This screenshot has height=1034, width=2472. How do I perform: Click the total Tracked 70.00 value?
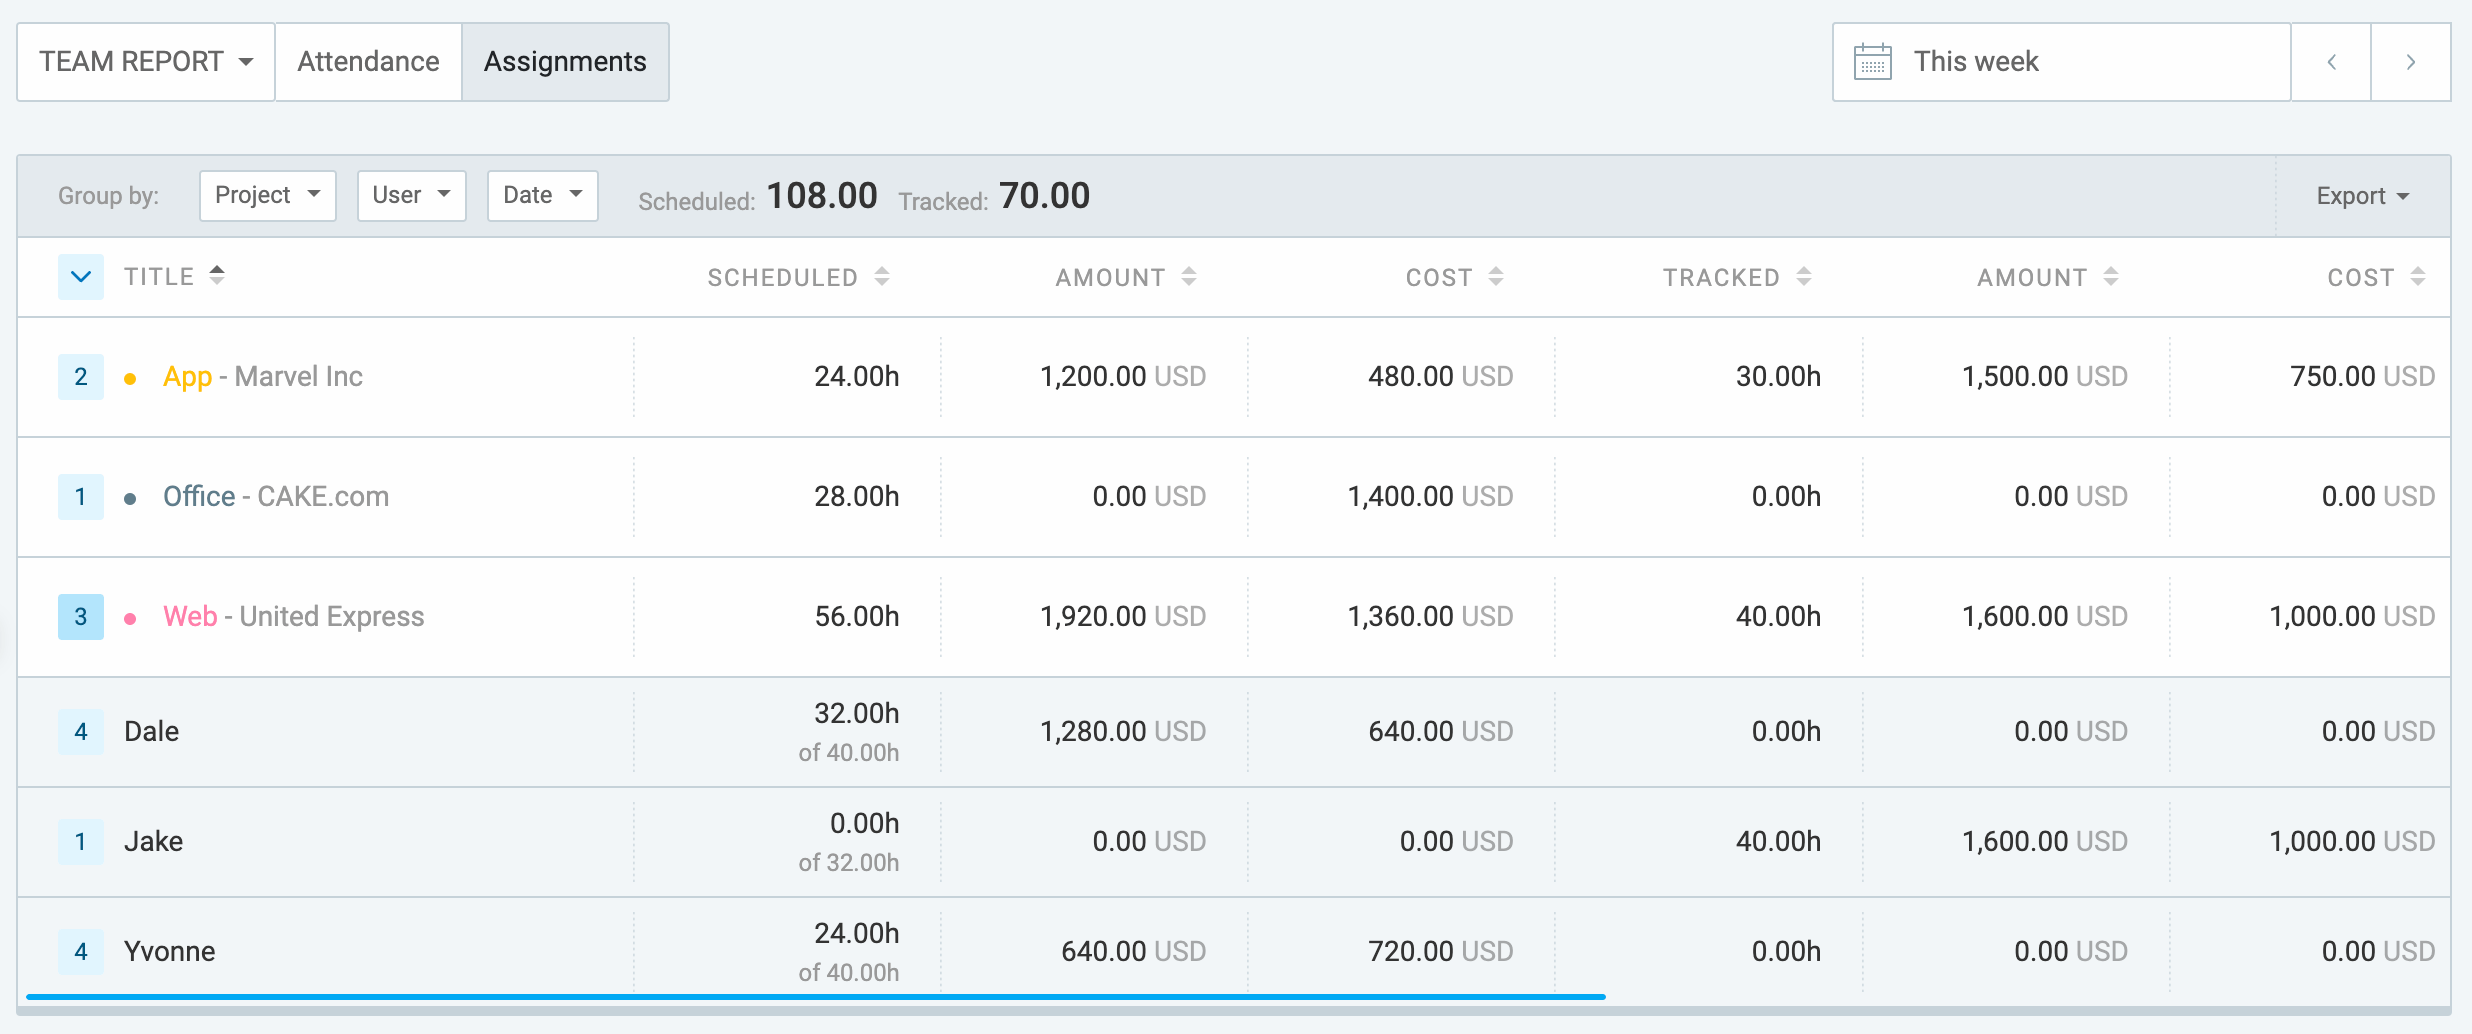click(x=1045, y=196)
